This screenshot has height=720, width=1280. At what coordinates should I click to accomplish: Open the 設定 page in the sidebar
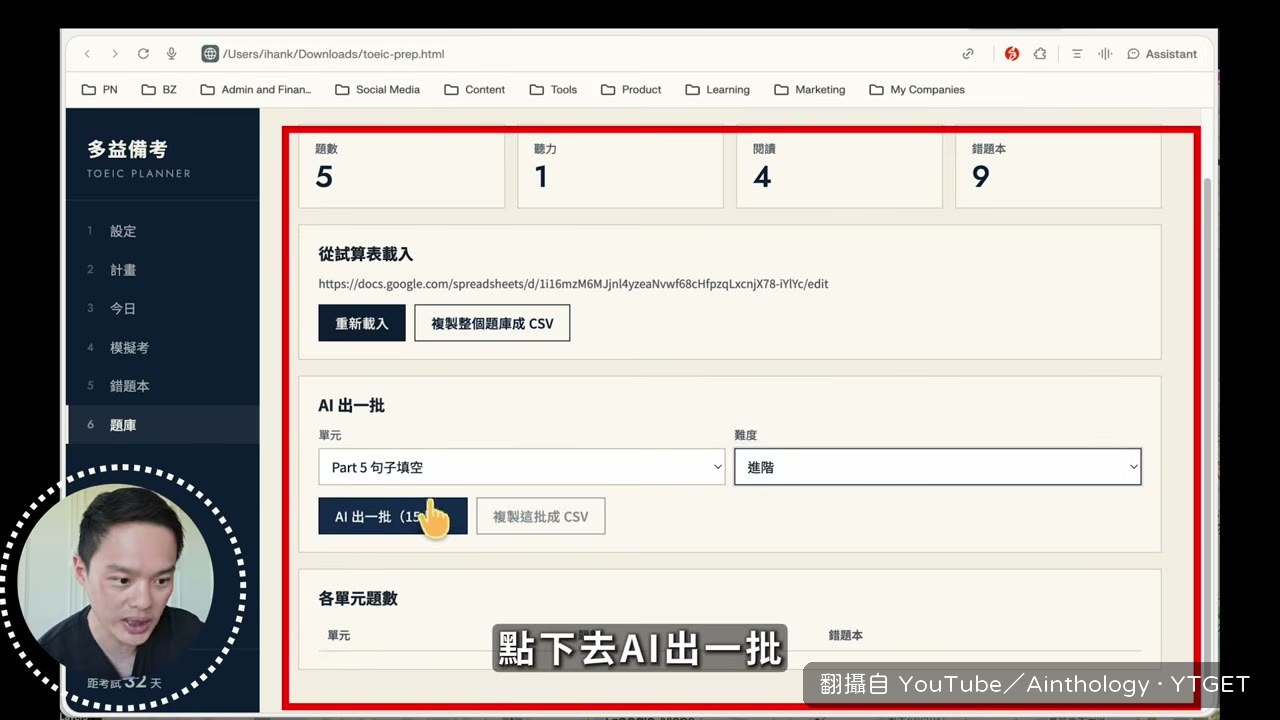[x=163, y=231]
